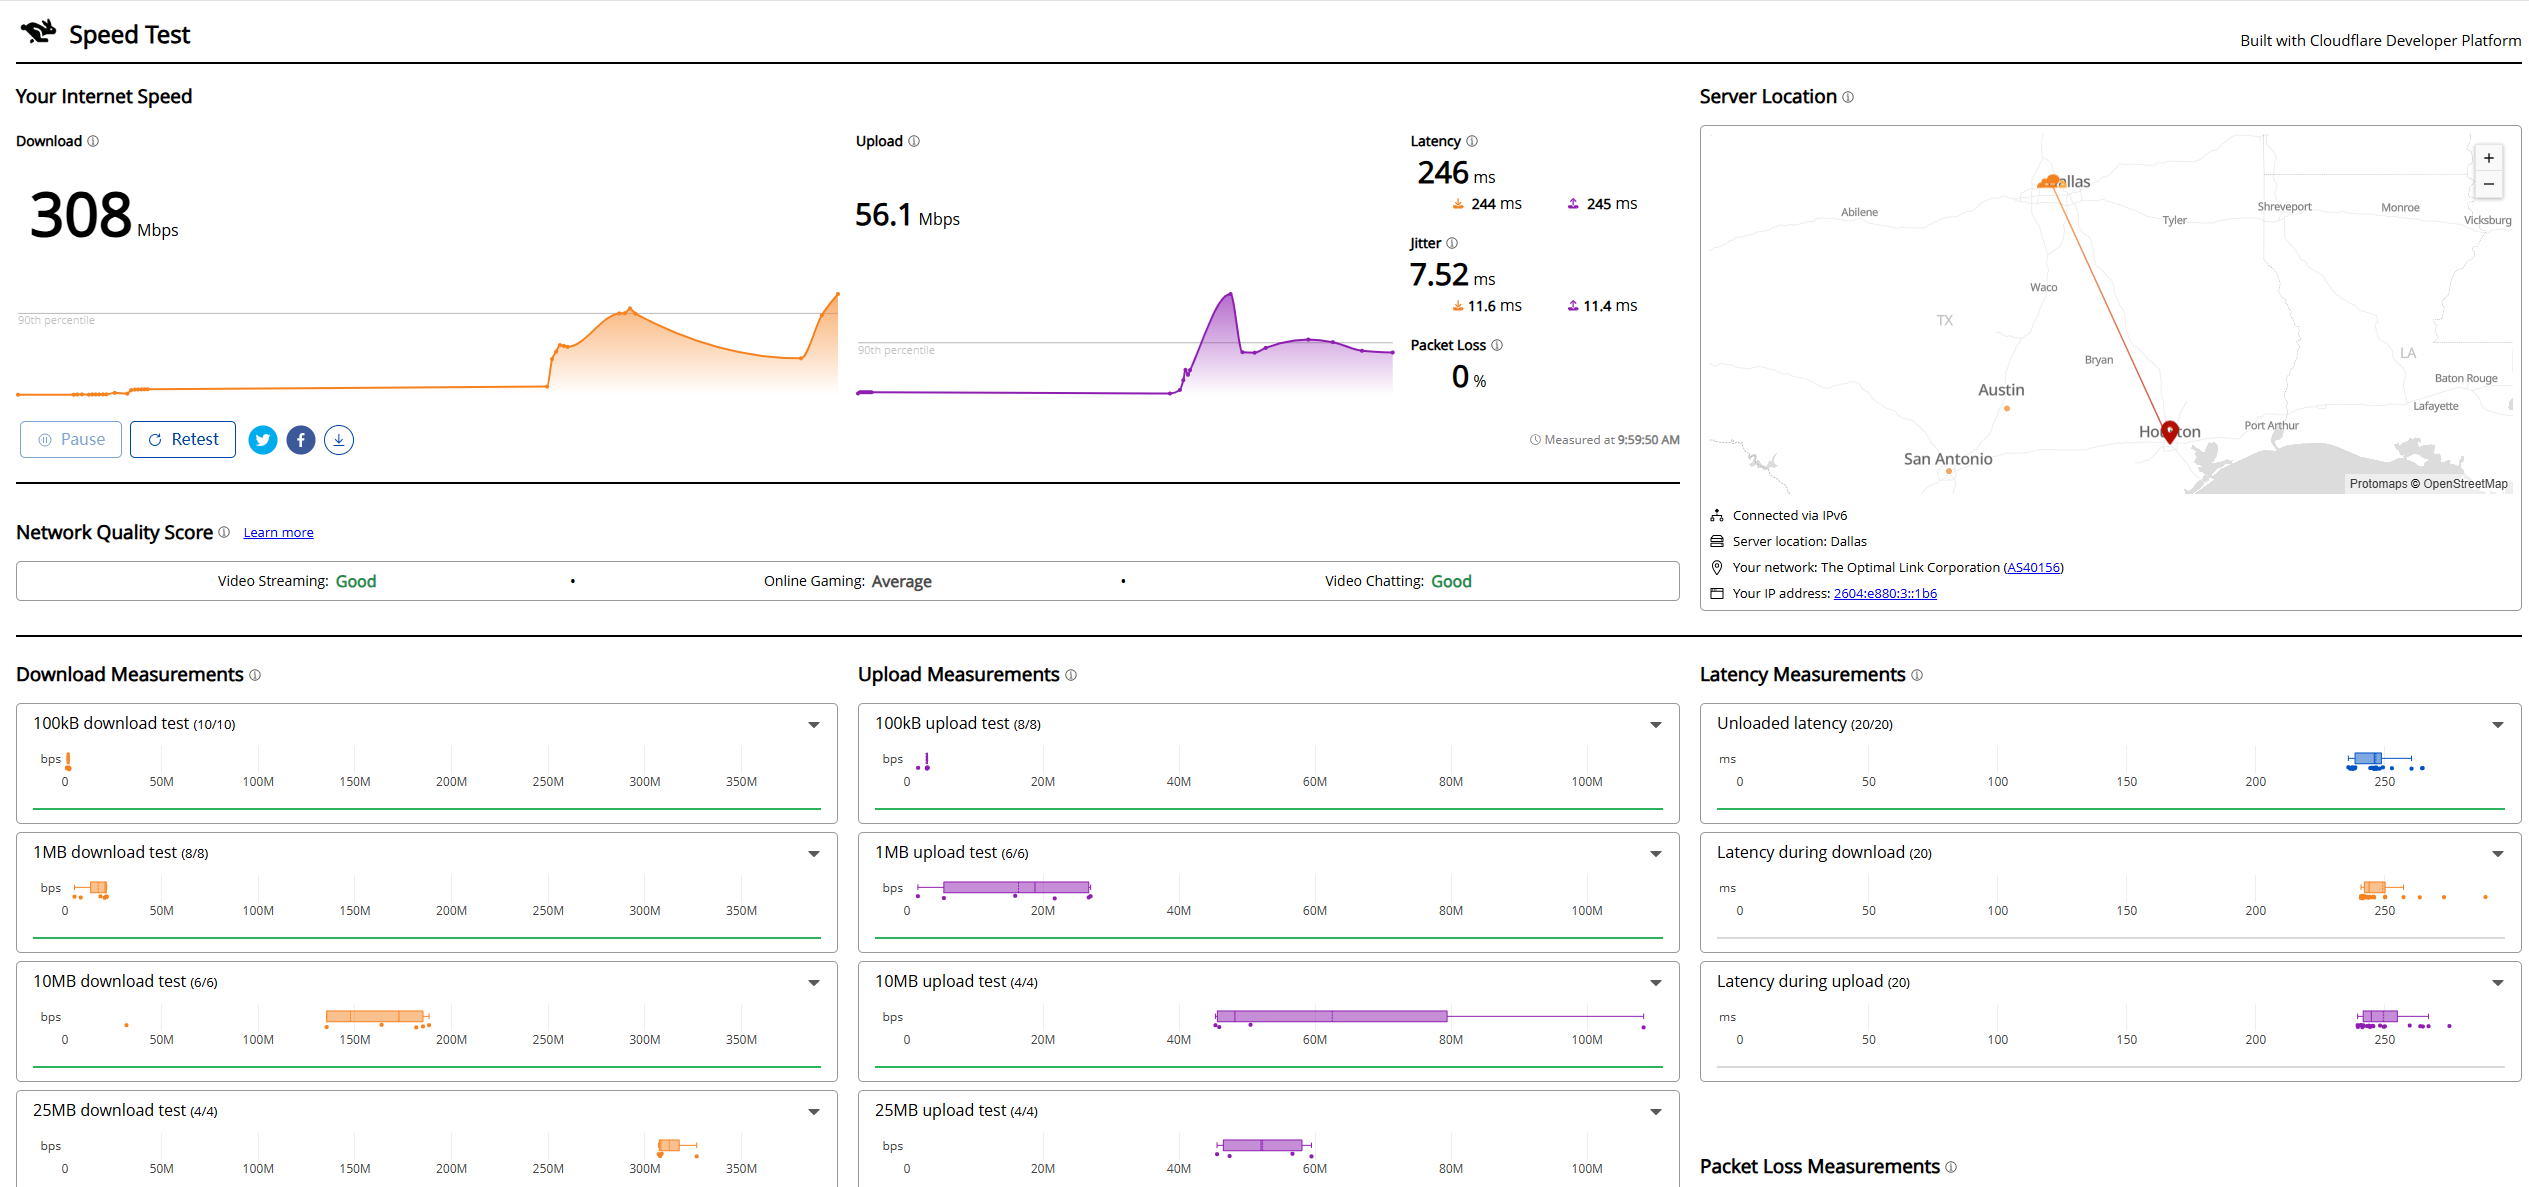Expand the 25MB download test panel

(814, 1112)
